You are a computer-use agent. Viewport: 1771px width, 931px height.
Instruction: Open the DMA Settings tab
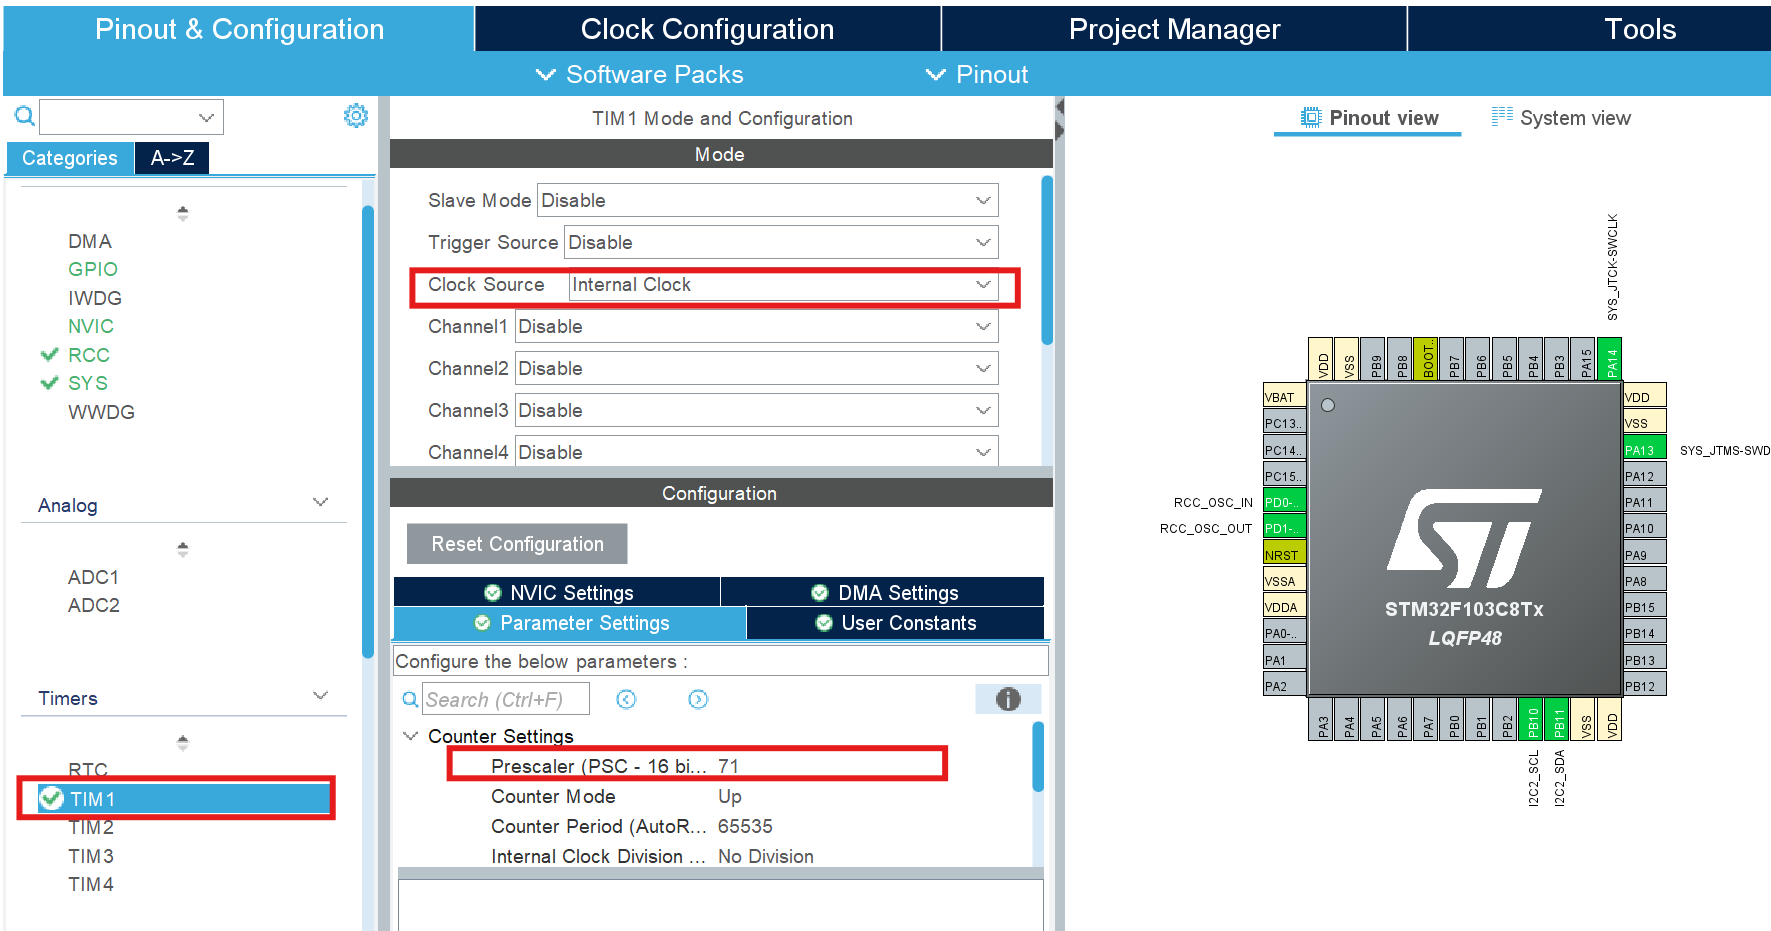pos(883,592)
